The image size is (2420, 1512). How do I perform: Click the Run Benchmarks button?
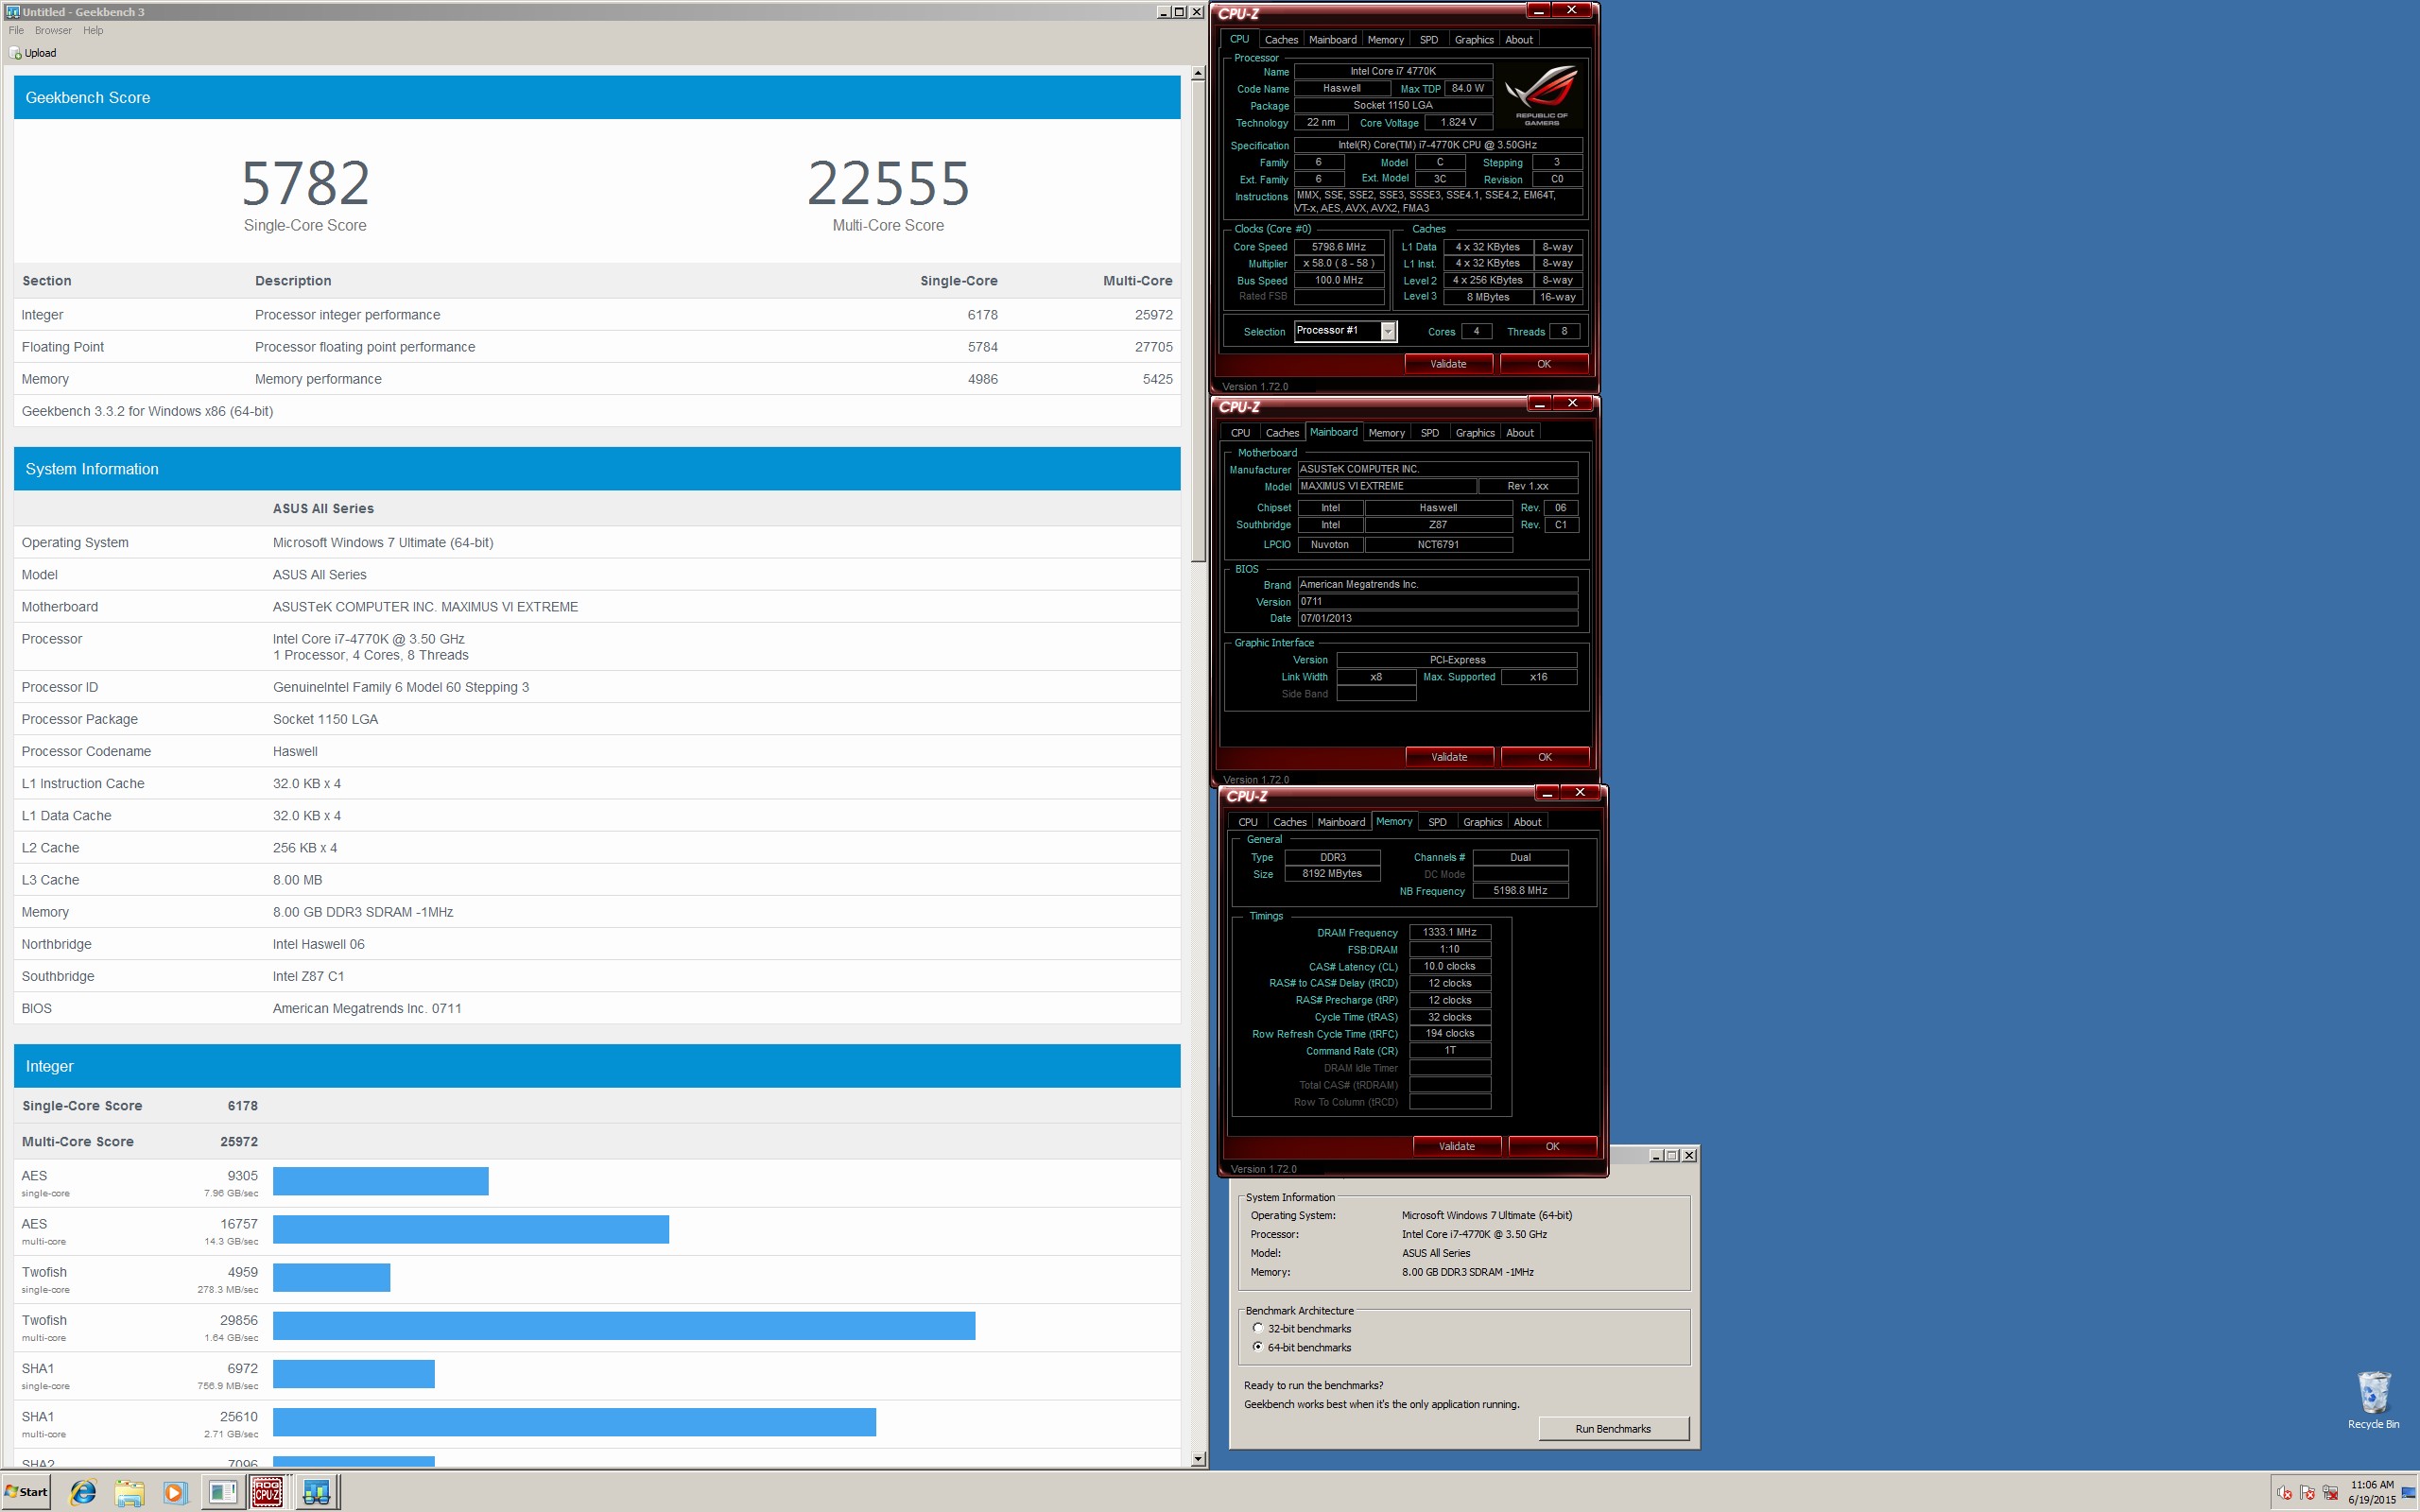pos(1612,1428)
